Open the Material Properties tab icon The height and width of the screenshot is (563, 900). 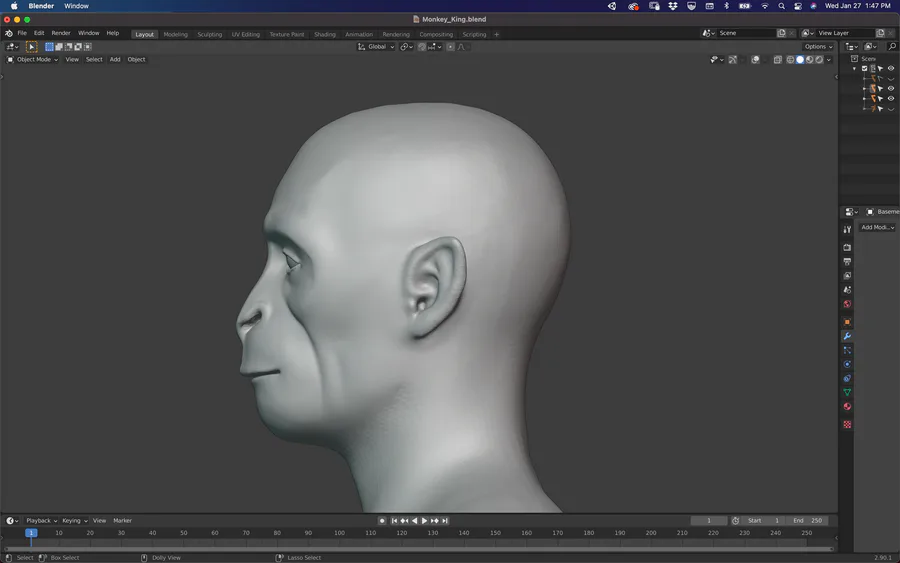pyautogui.click(x=847, y=407)
